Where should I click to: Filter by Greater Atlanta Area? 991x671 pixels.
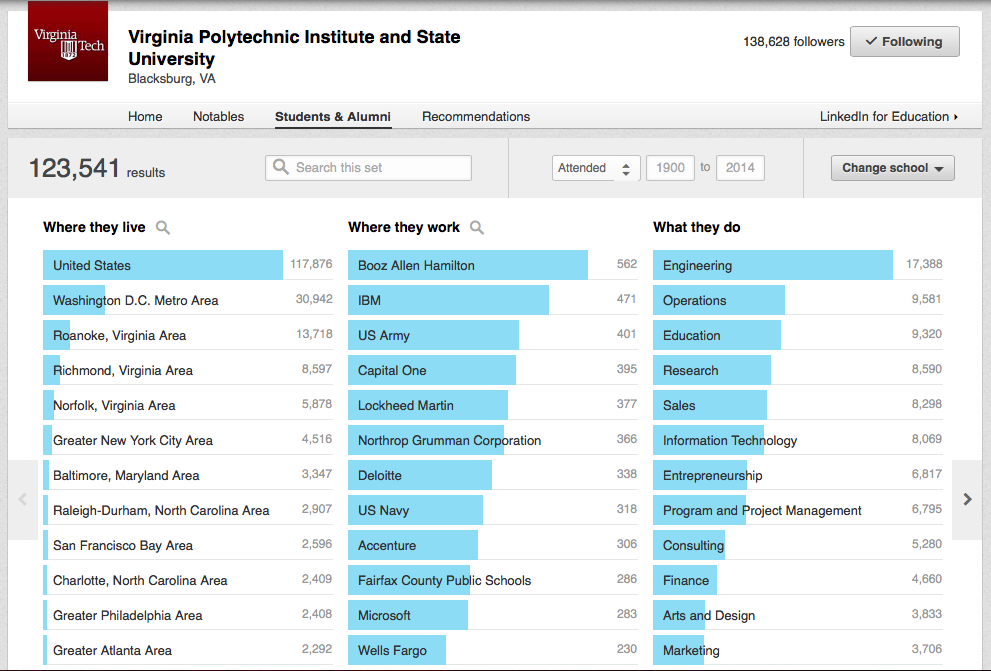click(188, 650)
